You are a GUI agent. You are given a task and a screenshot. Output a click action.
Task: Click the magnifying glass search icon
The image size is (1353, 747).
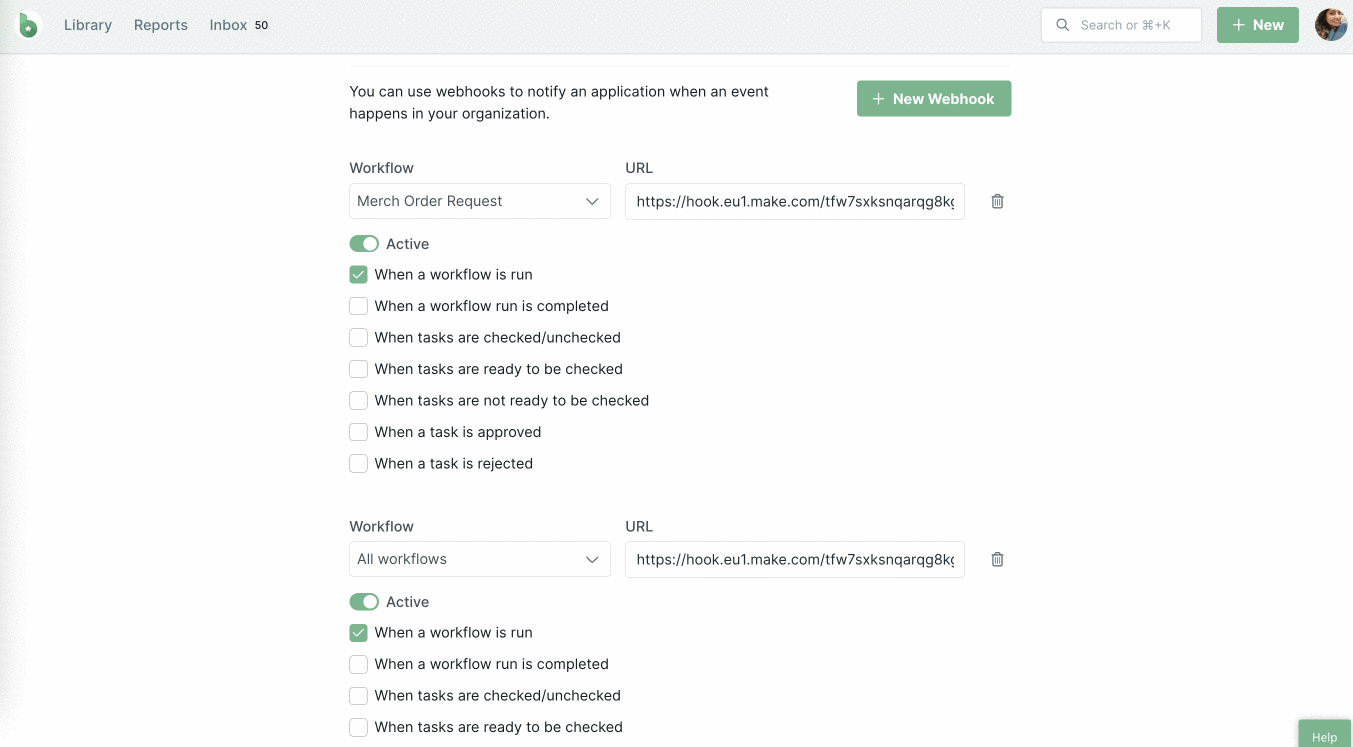point(1062,24)
